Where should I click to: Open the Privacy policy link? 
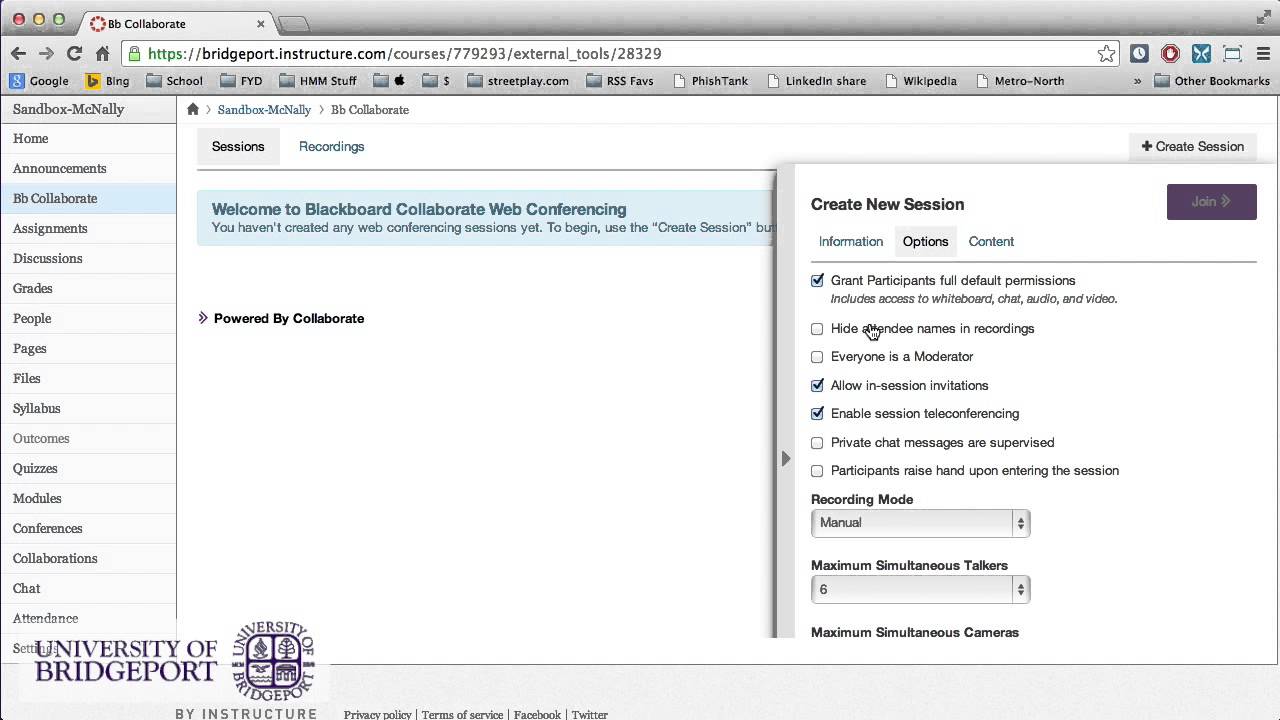point(377,714)
